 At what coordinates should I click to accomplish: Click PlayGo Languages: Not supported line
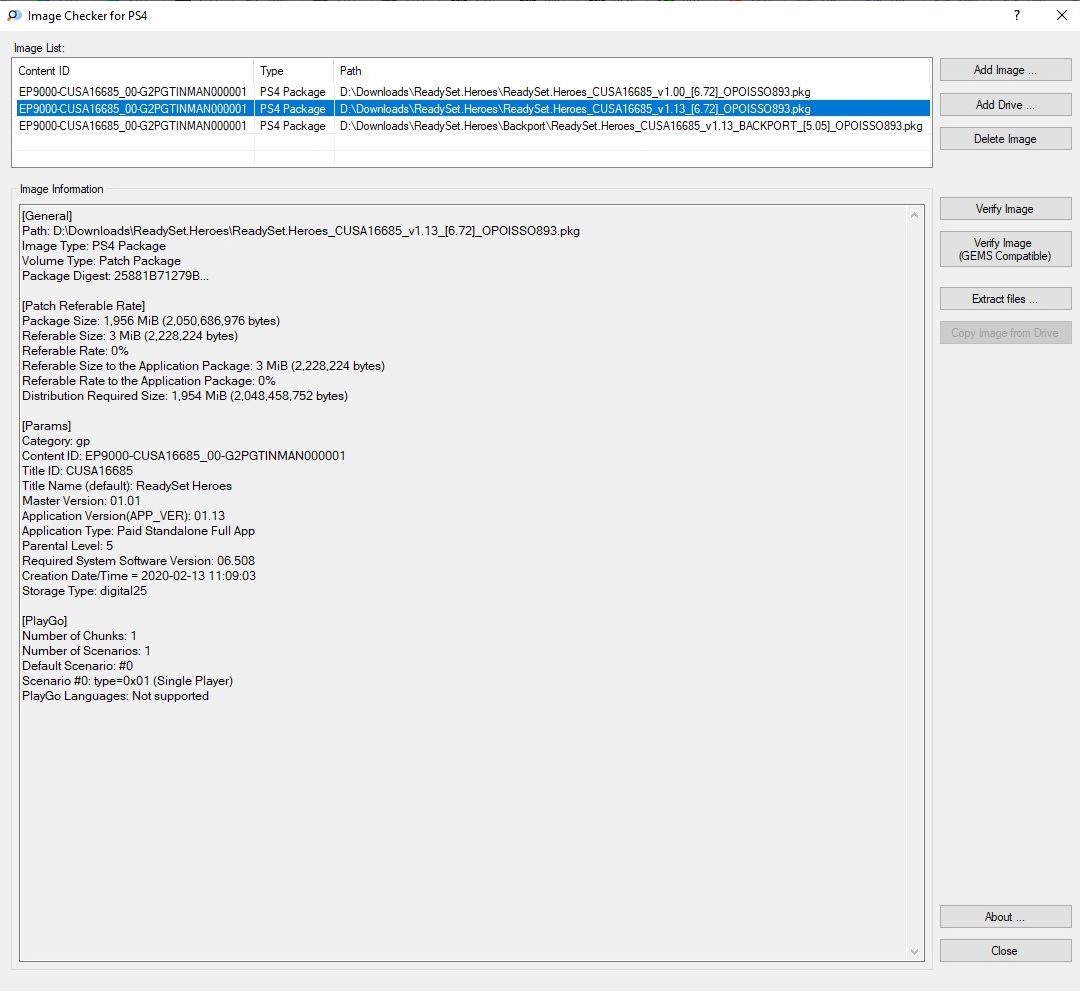click(115, 696)
